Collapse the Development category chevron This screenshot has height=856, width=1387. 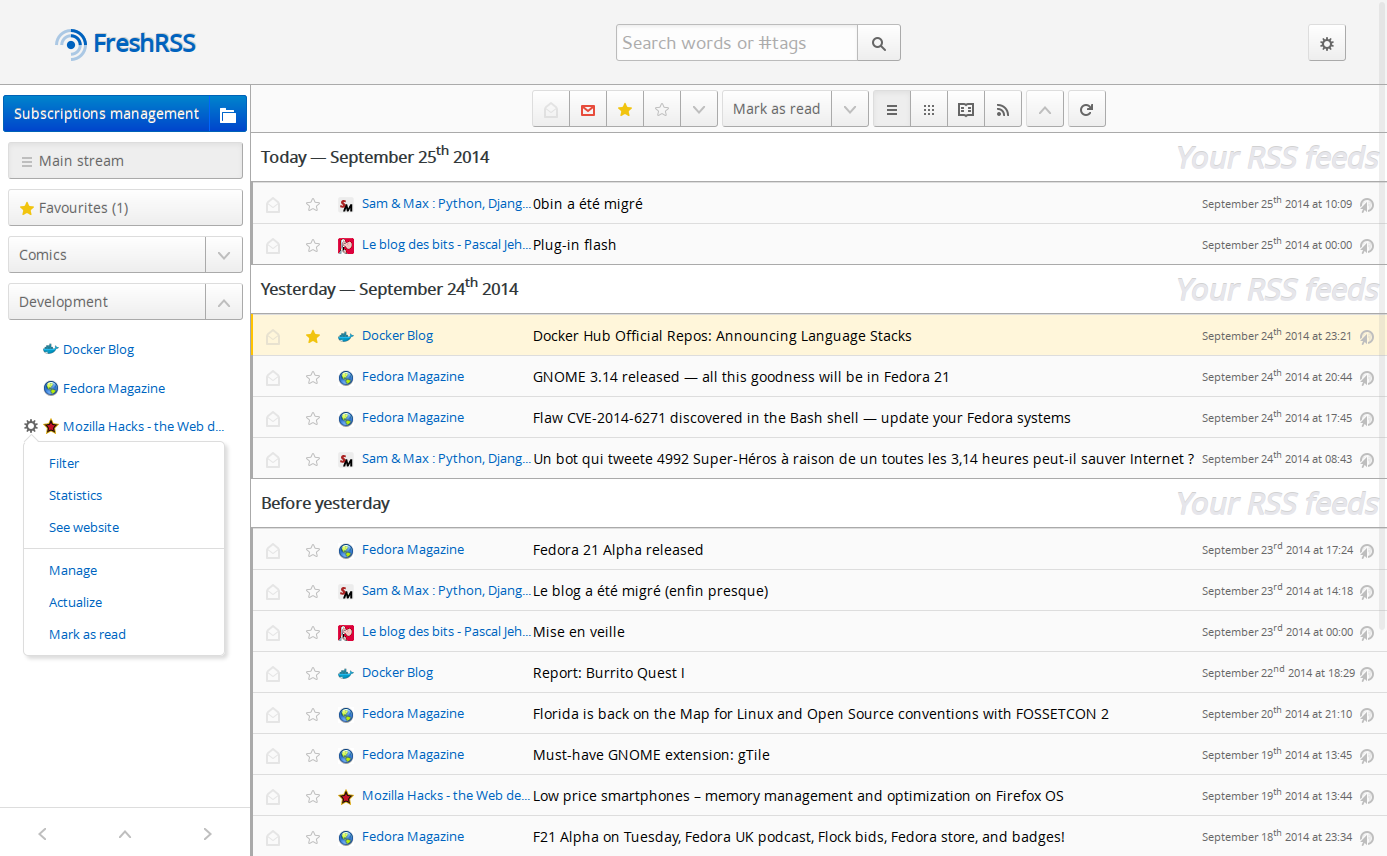pos(224,301)
